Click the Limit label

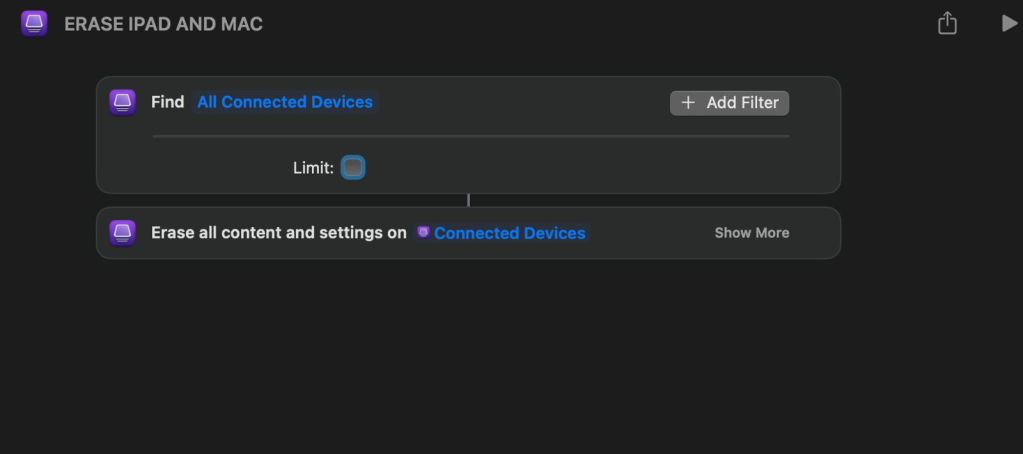pyautogui.click(x=313, y=168)
